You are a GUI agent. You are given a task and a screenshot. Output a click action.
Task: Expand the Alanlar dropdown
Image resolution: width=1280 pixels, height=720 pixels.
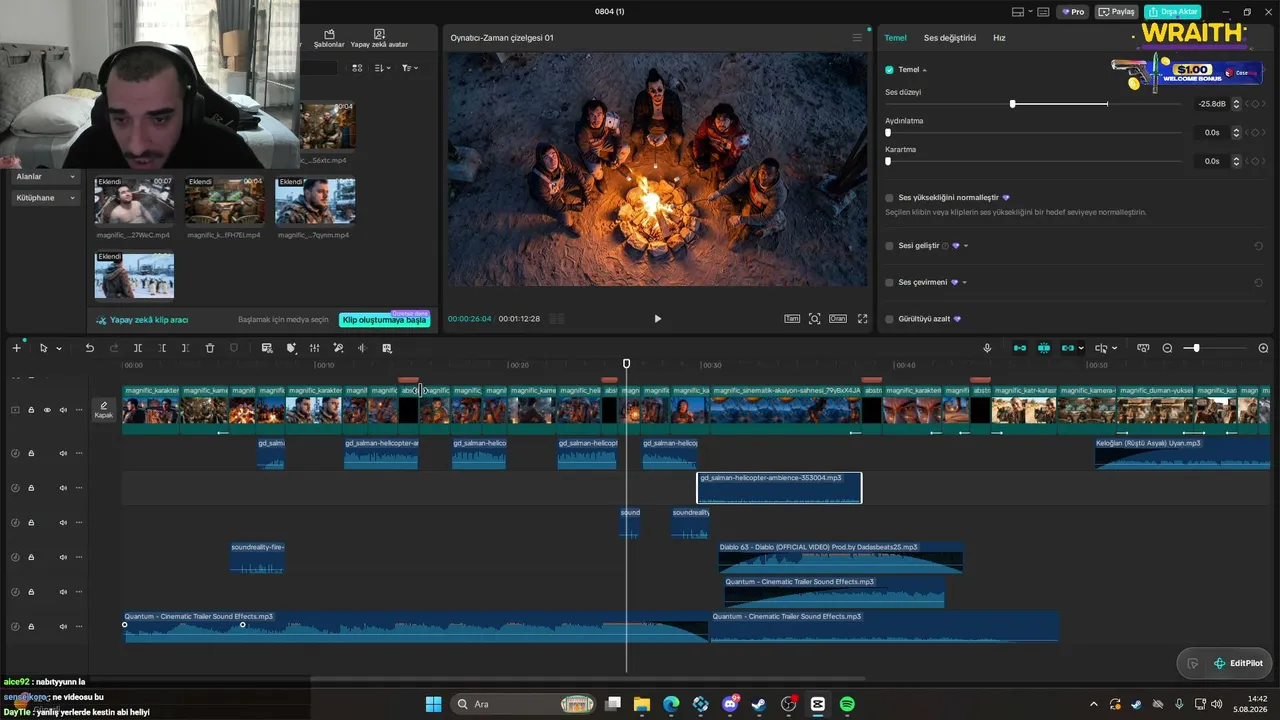(x=45, y=177)
